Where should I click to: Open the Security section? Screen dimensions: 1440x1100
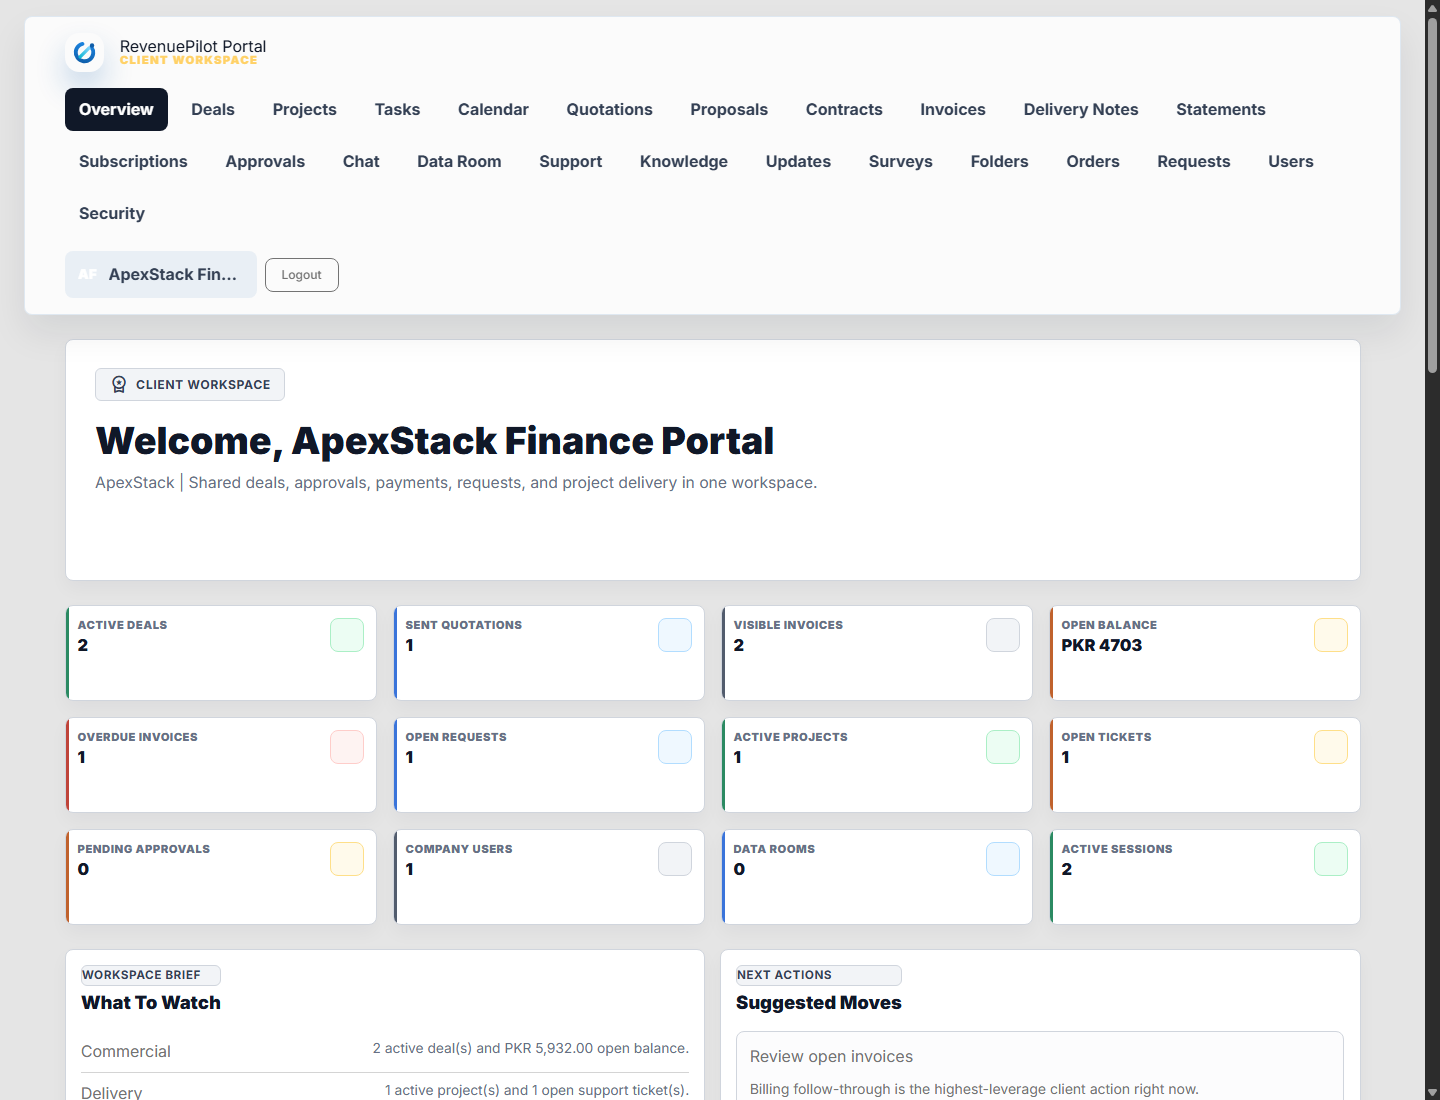(112, 214)
